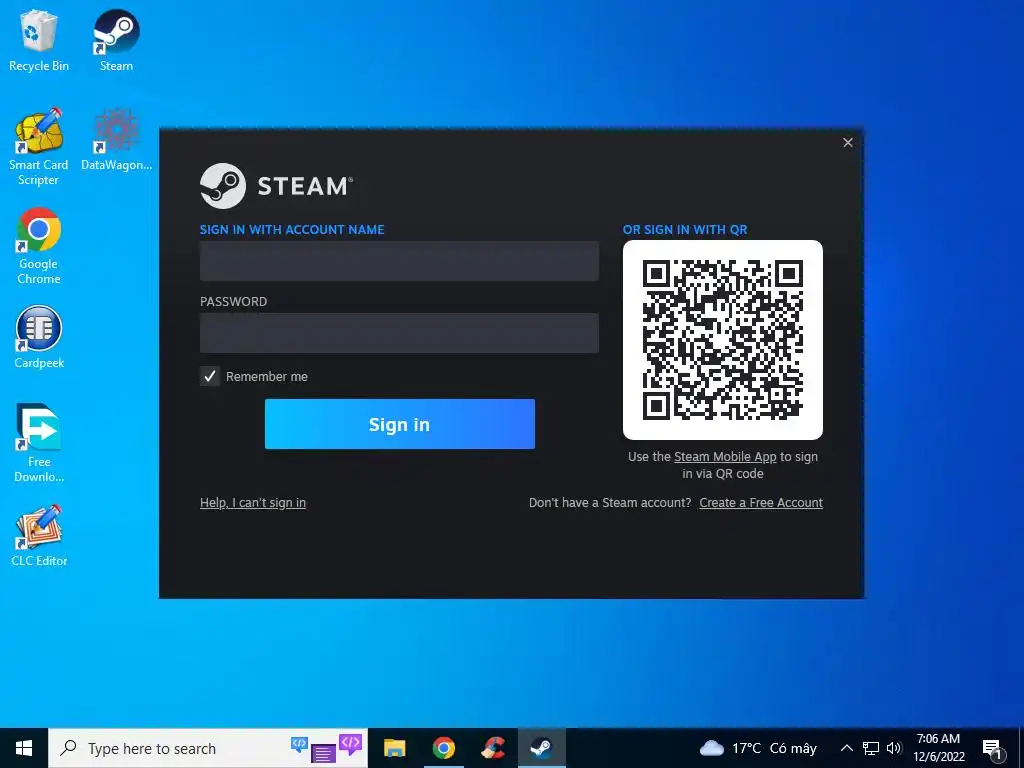This screenshot has height=768, width=1024.
Task: Focus the password input field
Action: point(399,333)
